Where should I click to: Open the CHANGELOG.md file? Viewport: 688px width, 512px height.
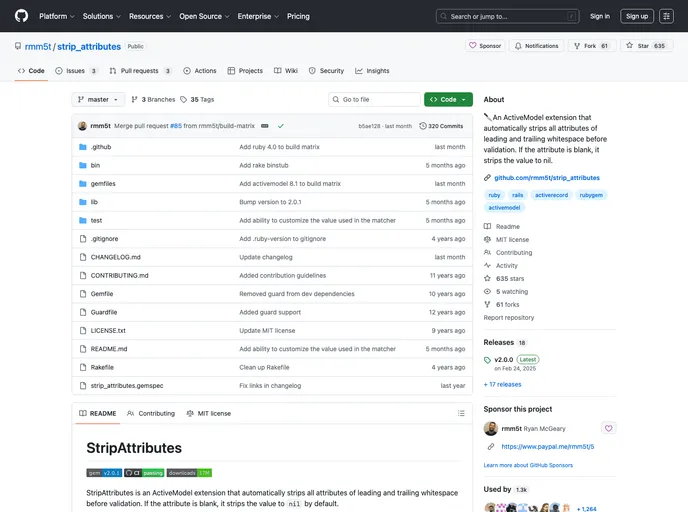coord(115,257)
